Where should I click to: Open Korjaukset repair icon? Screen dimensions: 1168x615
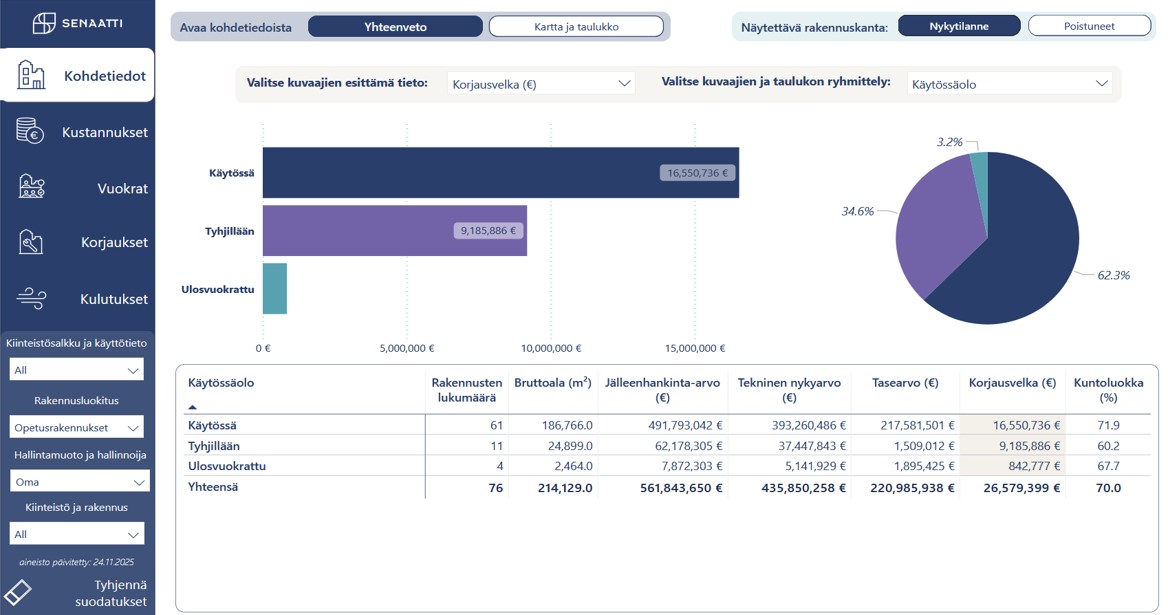(31, 242)
